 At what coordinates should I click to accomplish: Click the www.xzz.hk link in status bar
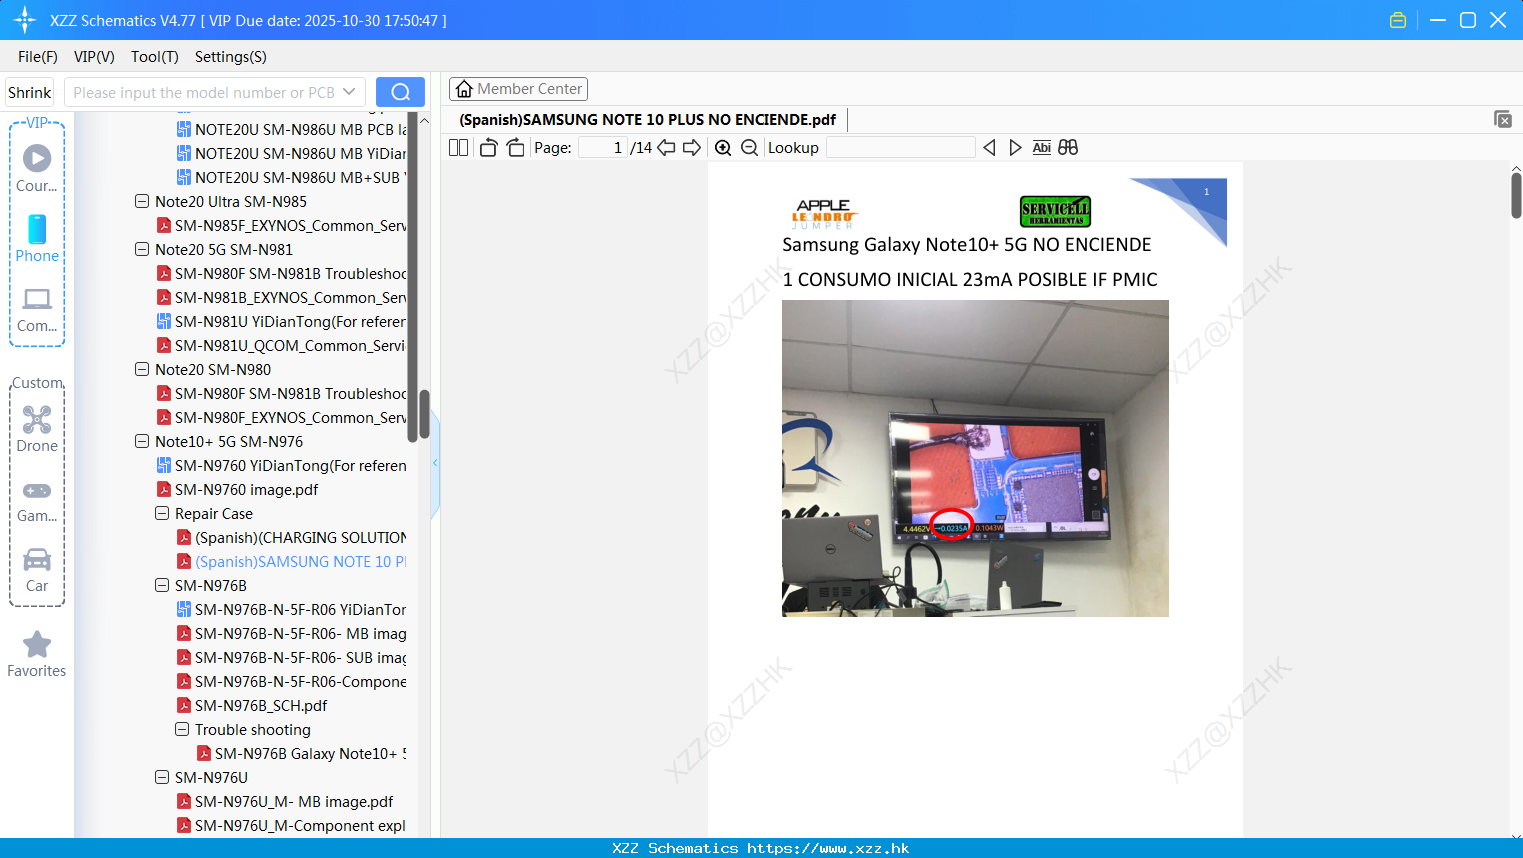click(828, 848)
